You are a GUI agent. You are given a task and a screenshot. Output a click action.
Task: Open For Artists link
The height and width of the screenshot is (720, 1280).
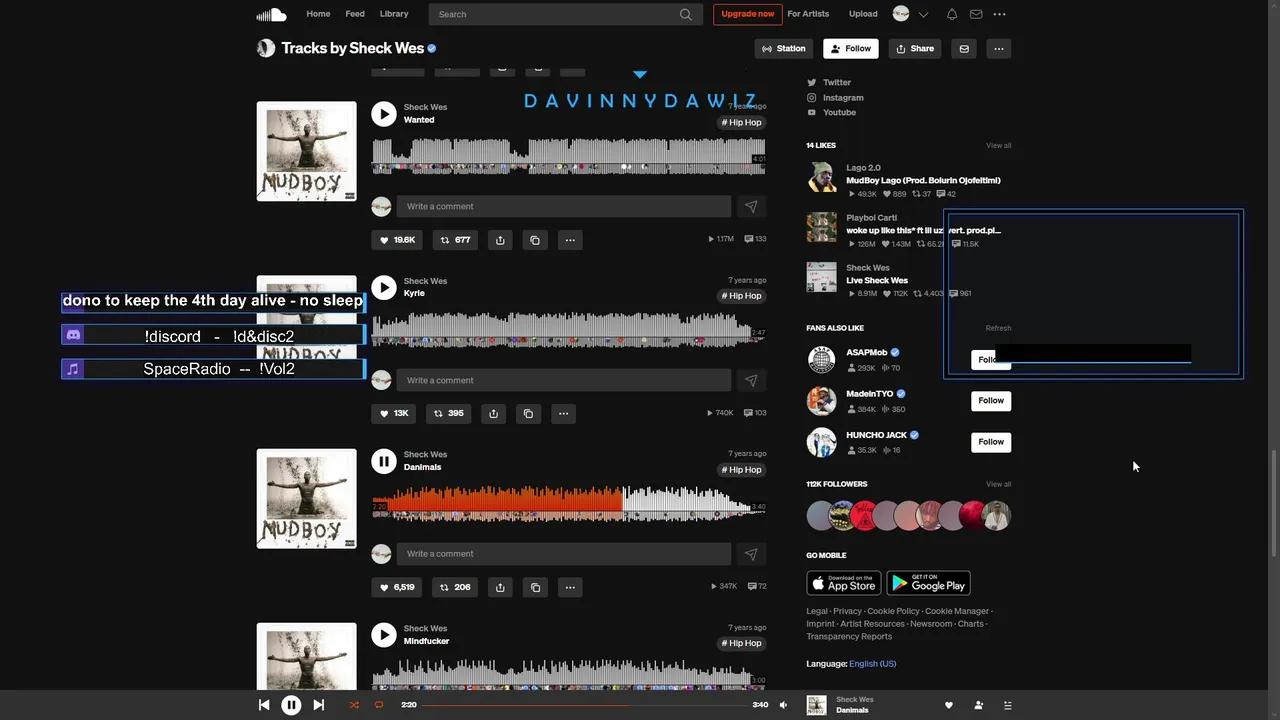[x=808, y=14]
